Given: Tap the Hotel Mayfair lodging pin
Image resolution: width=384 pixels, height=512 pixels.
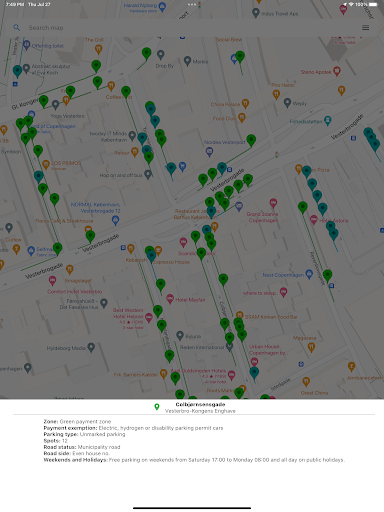Looking at the screenshot, I should tap(170, 299).
